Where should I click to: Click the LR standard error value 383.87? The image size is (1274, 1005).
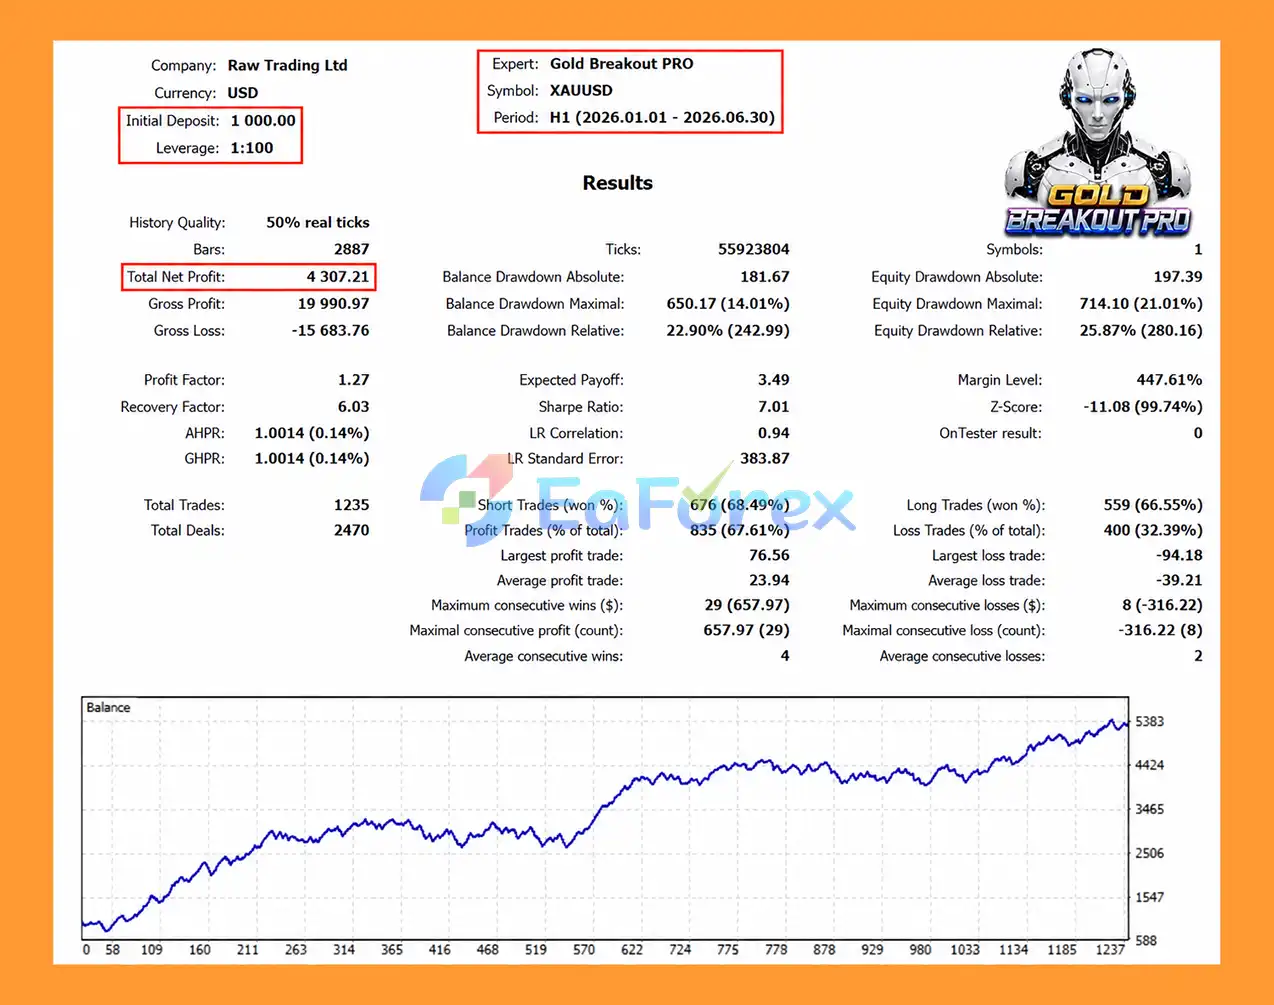pyautogui.click(x=765, y=458)
